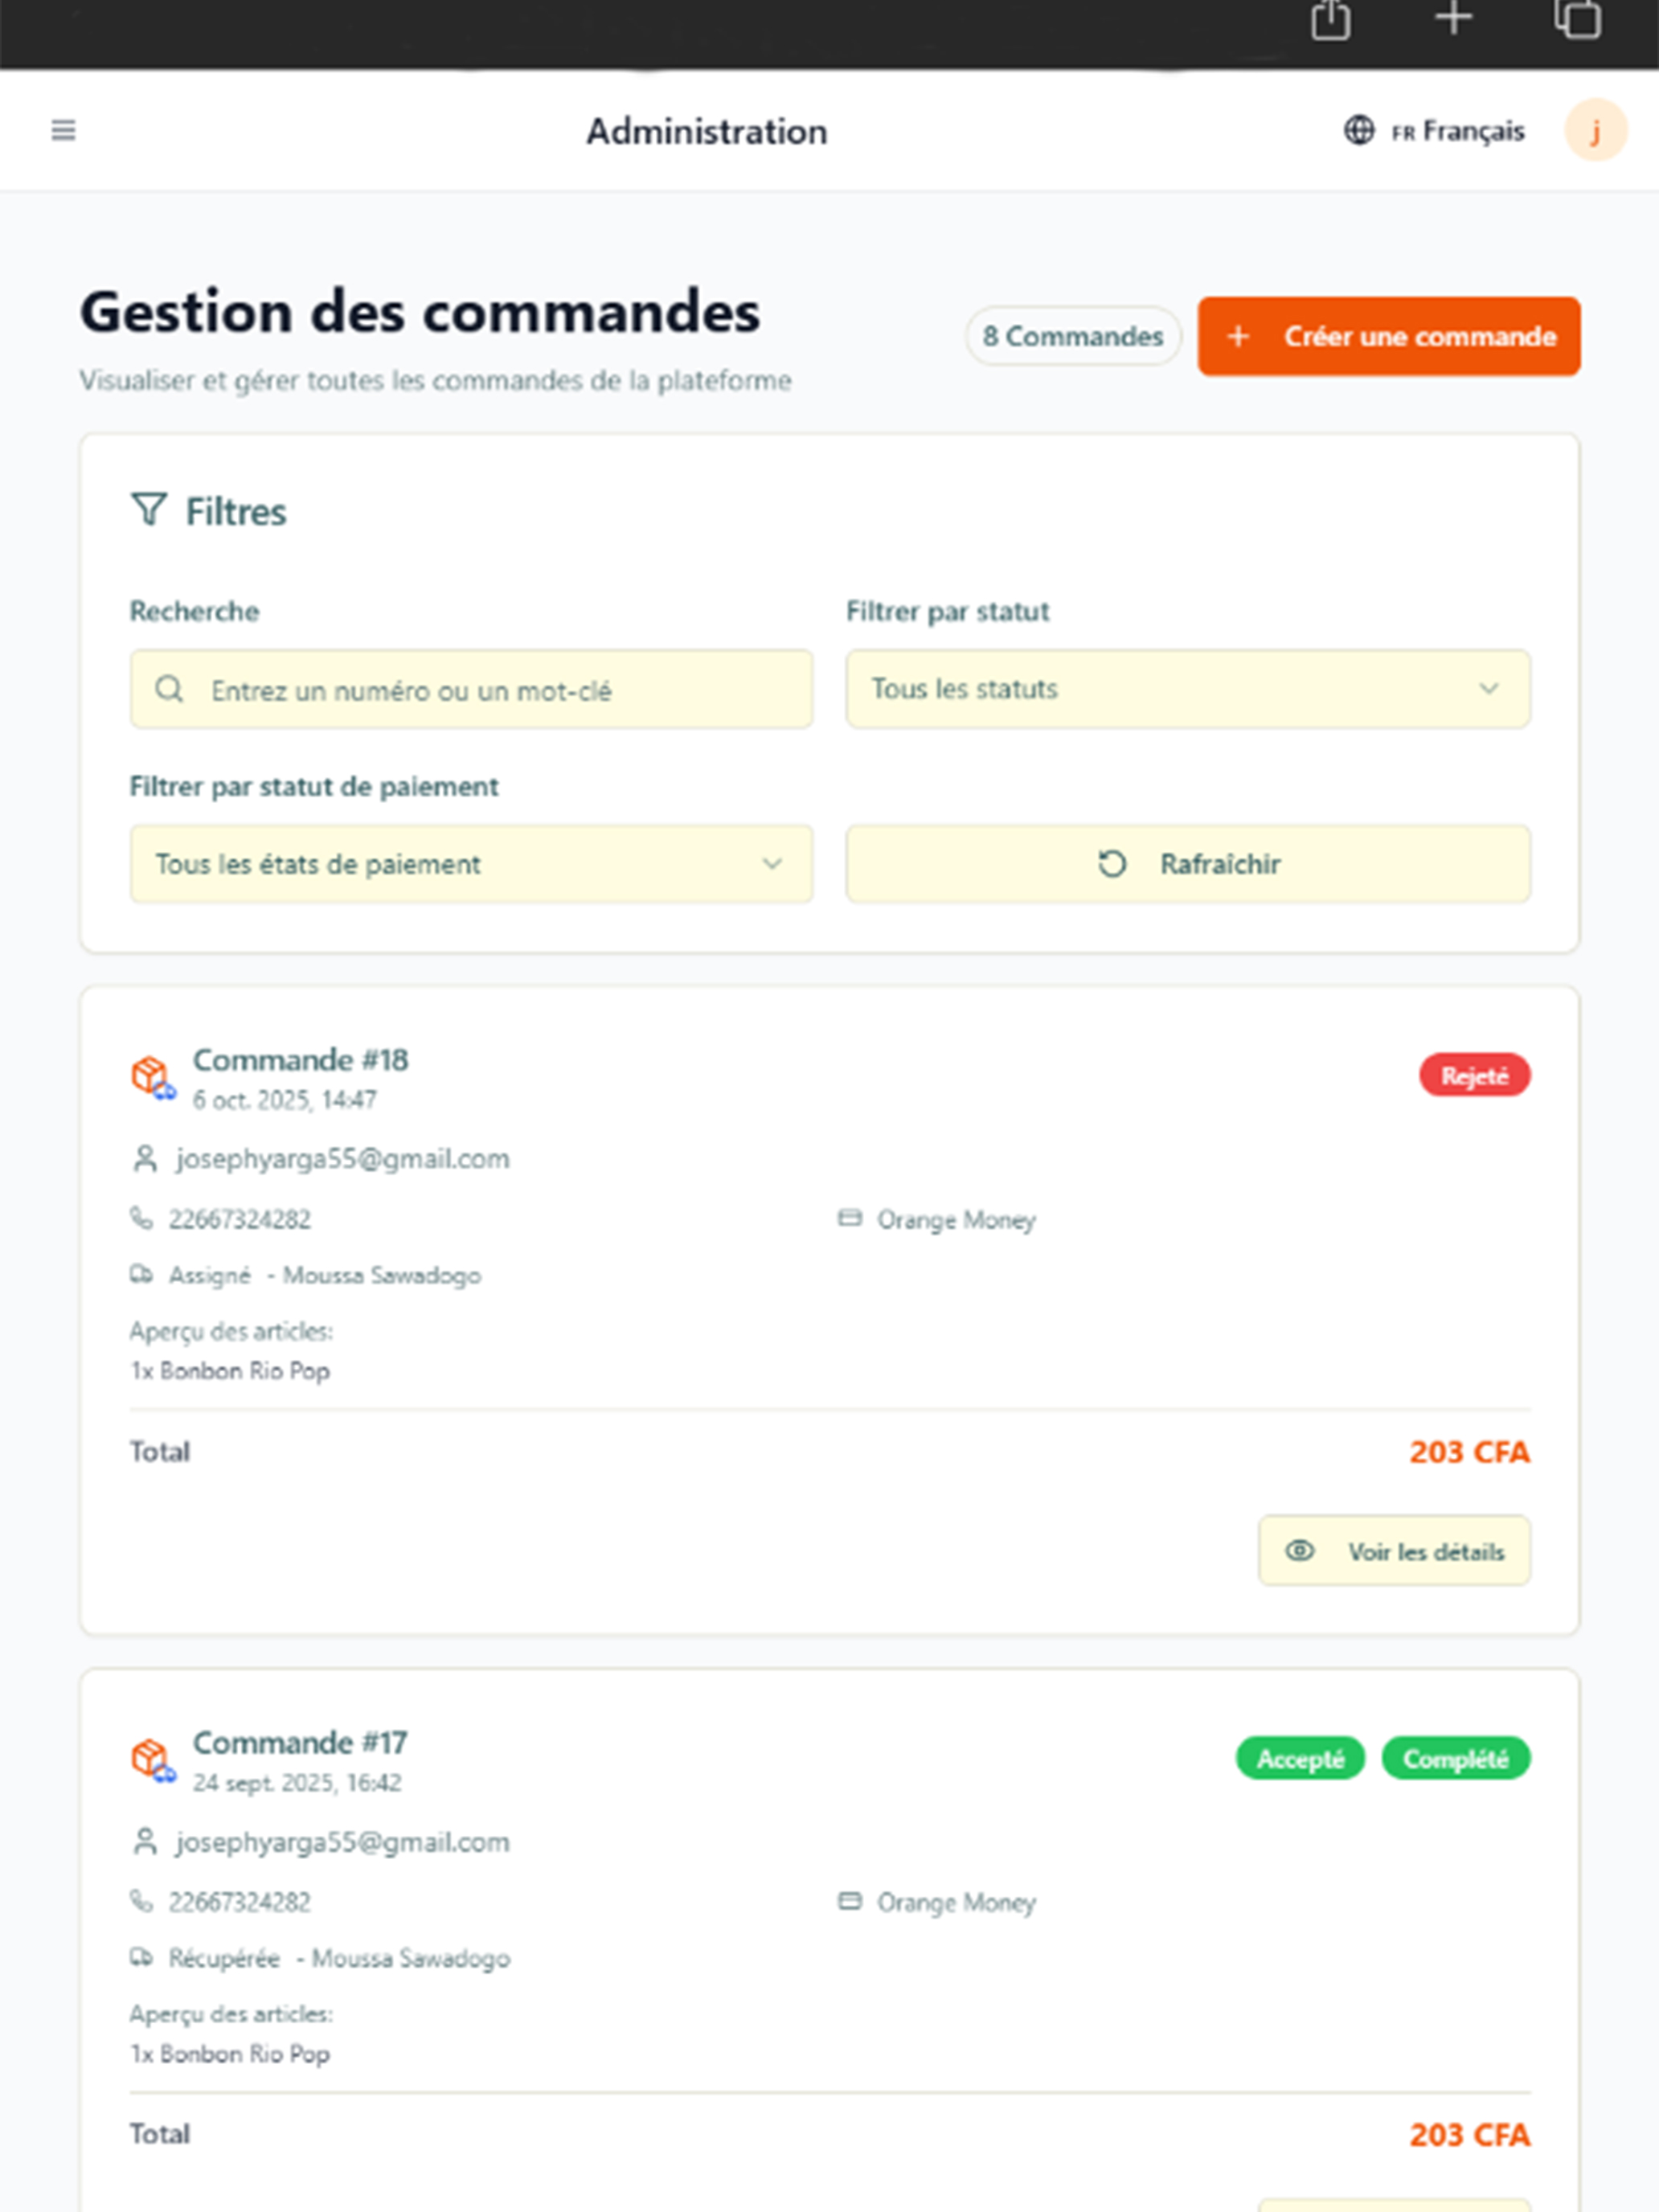Viewport: 1659px width, 2212px height.
Task: Click the Complété badge on Commande #17
Action: point(1455,1759)
